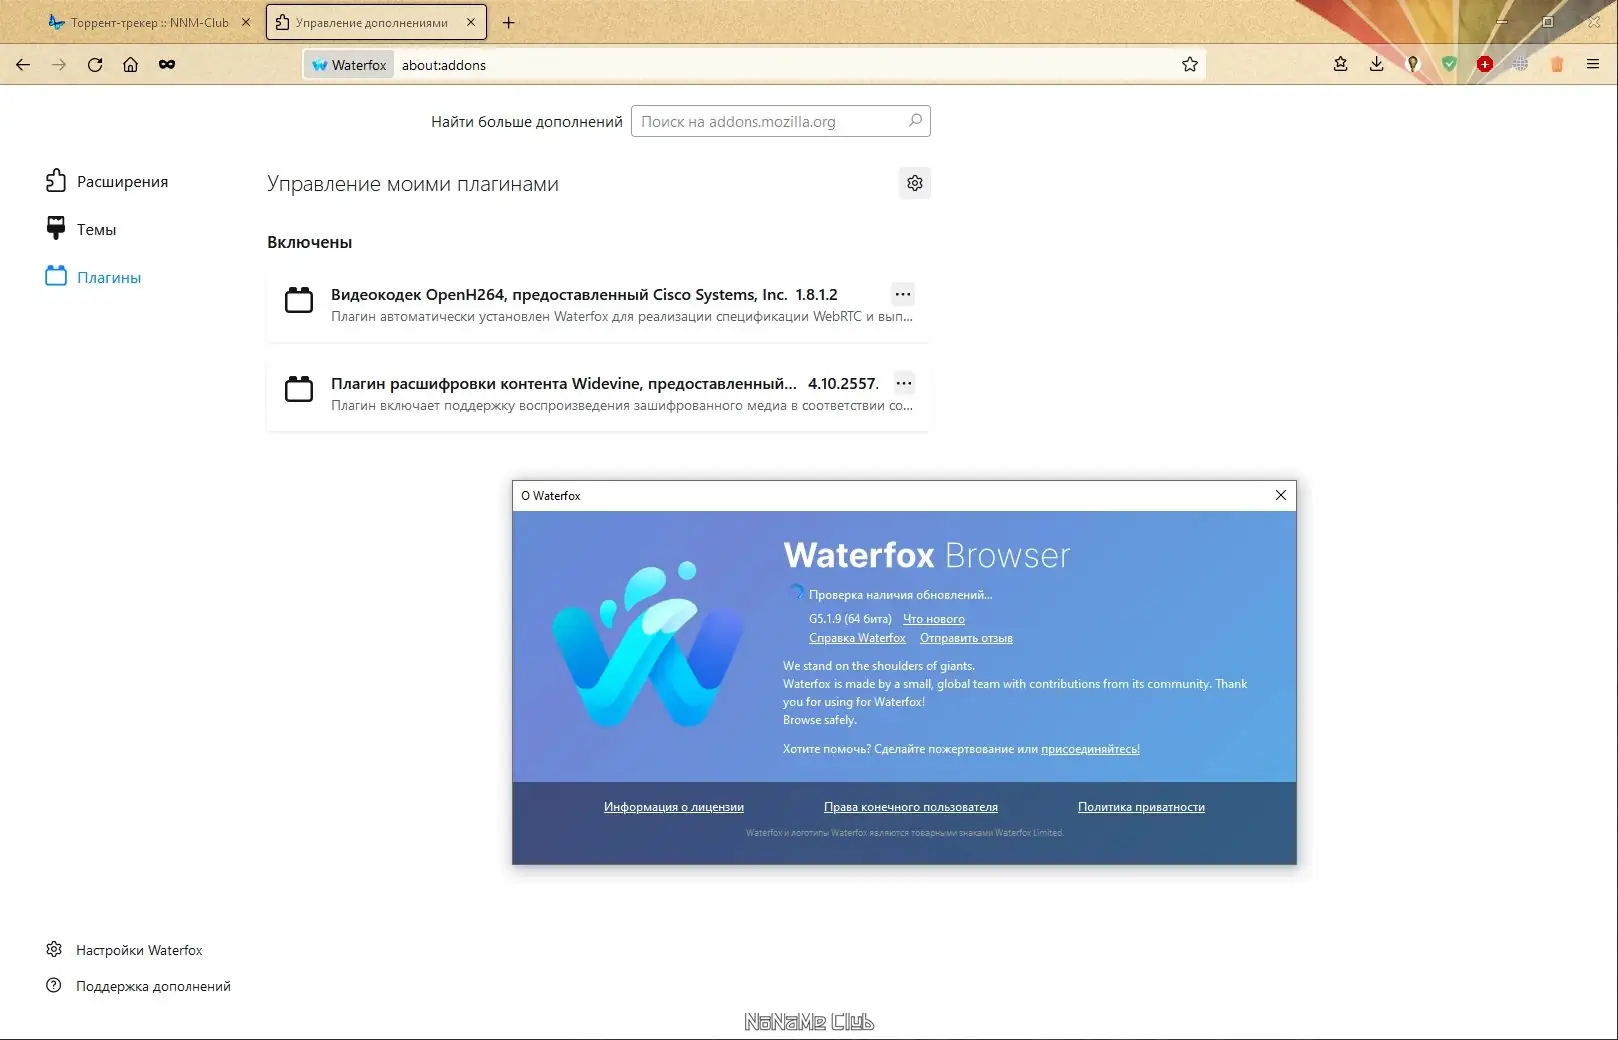Expand the OpenH264 video codec plugin card
This screenshot has height=1040, width=1618.
(598, 305)
